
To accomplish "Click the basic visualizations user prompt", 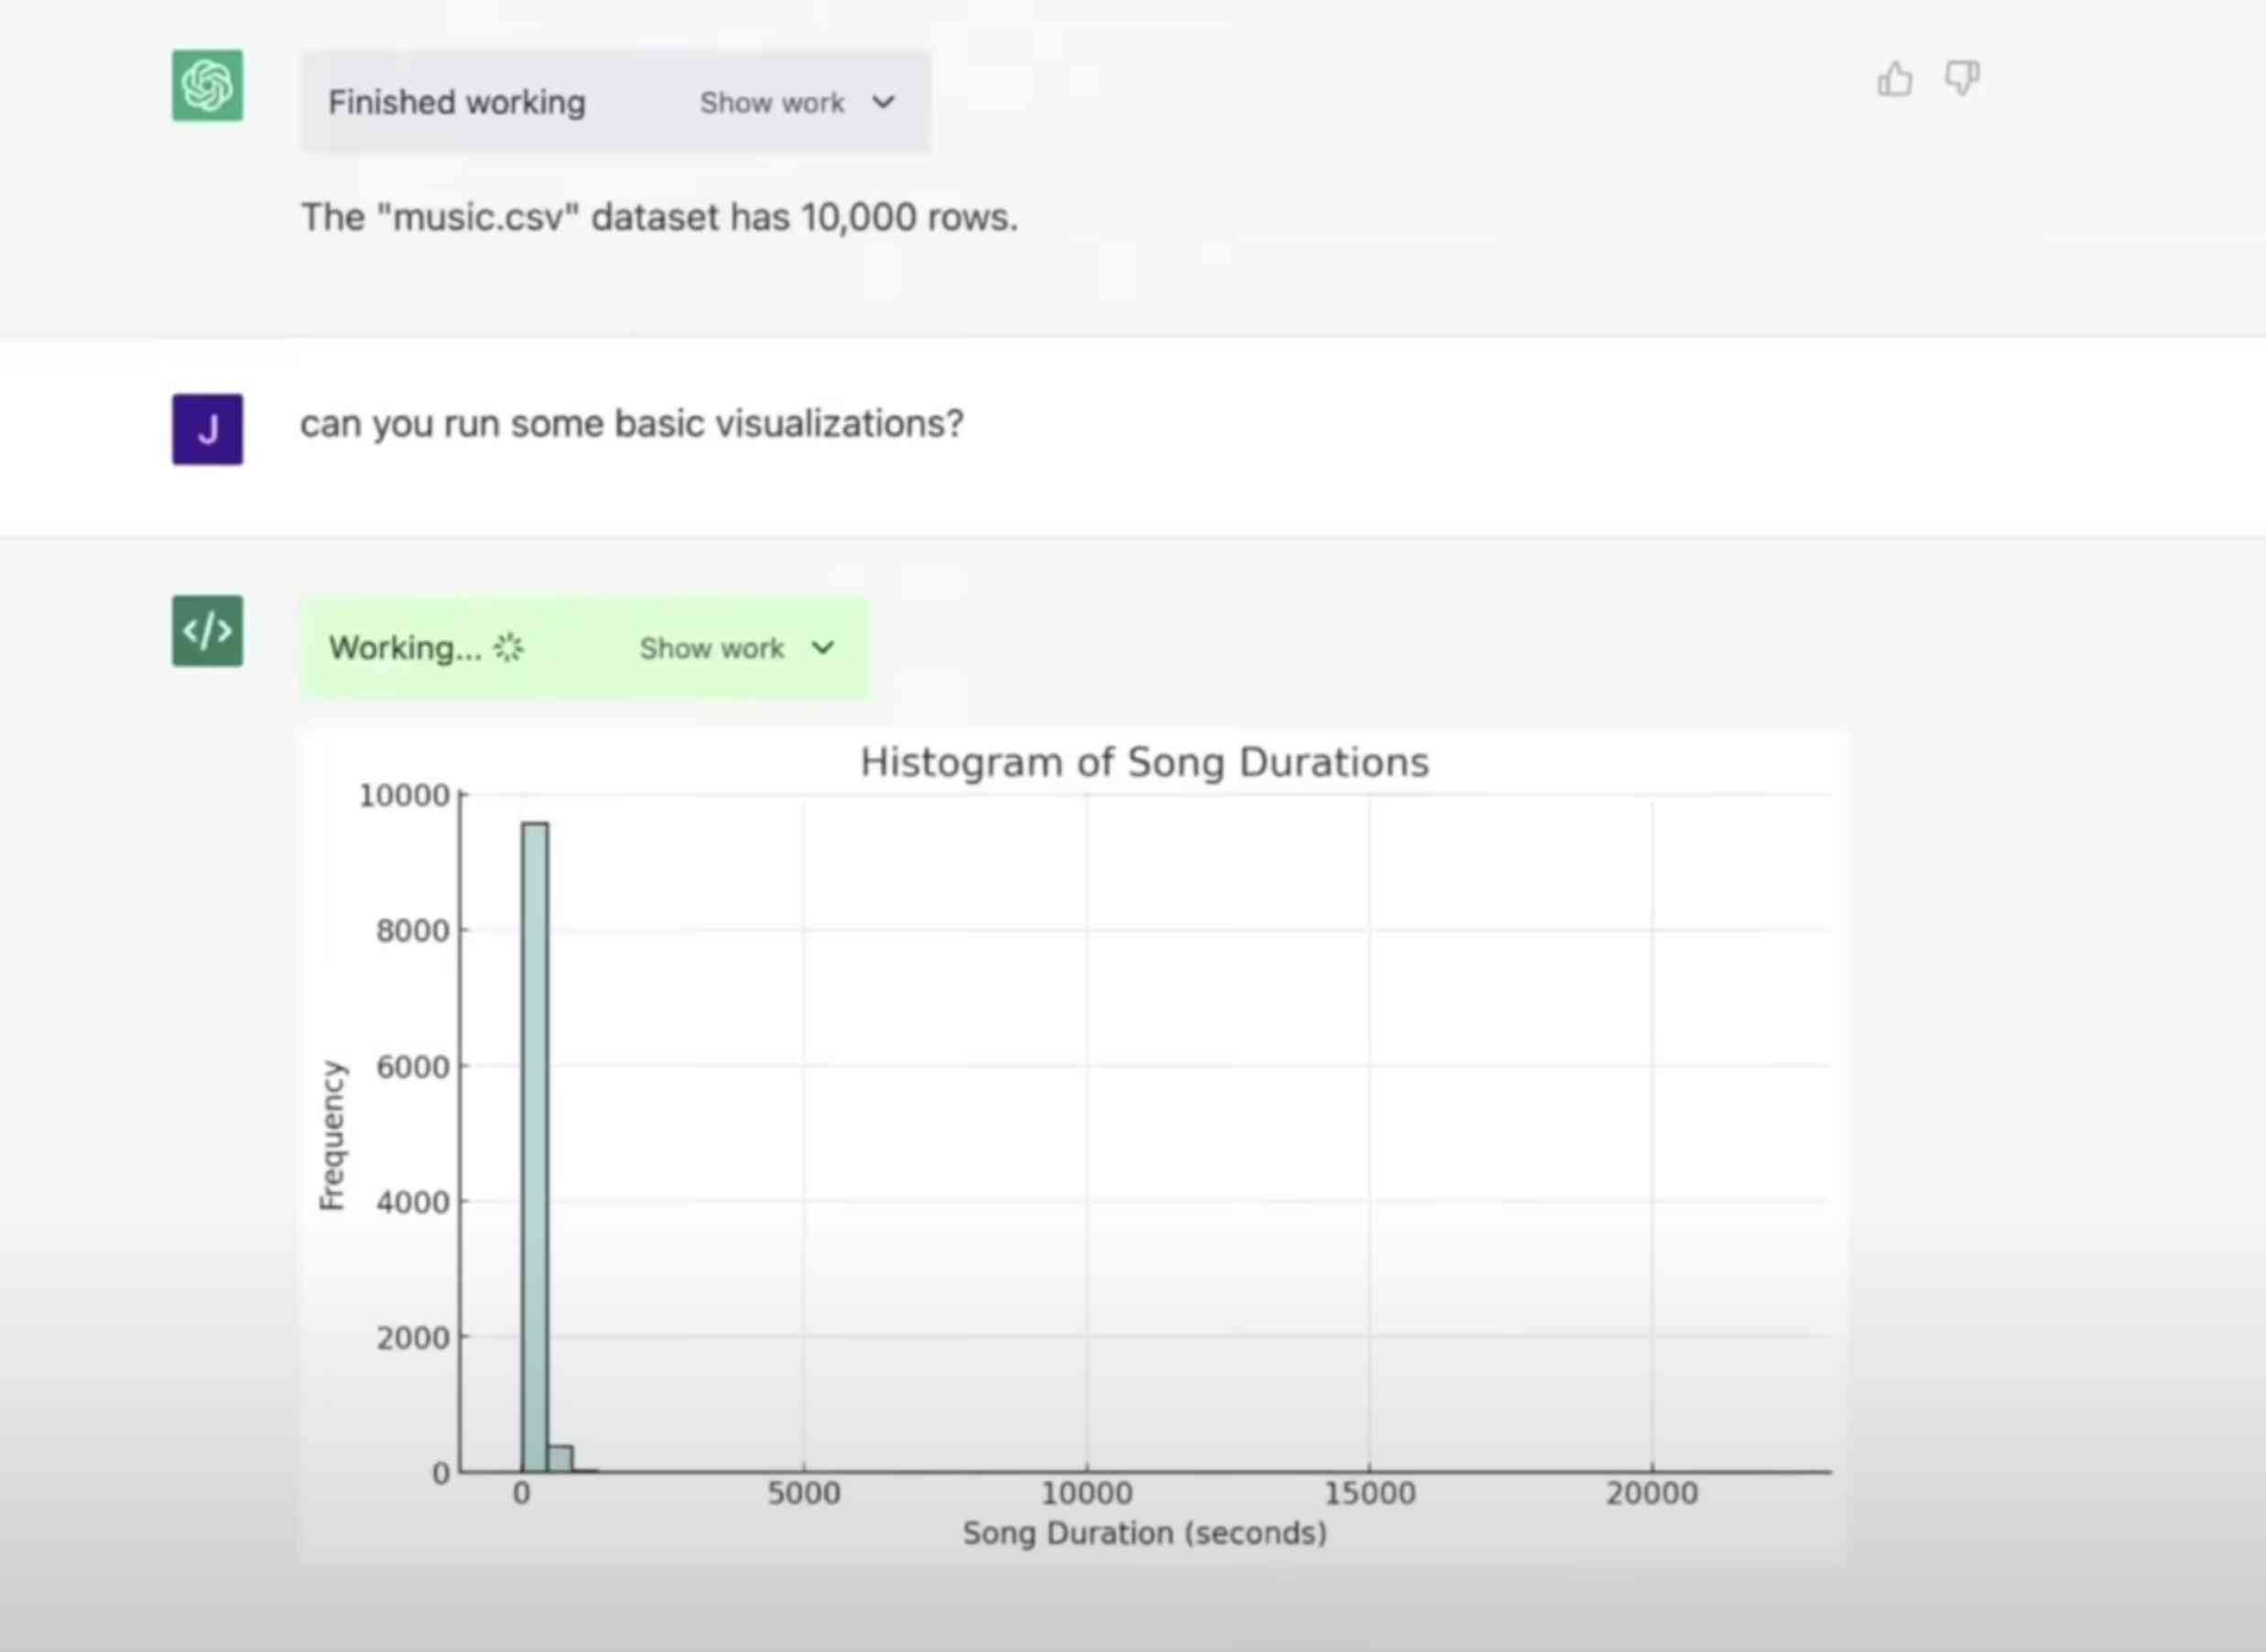I will pyautogui.click(x=632, y=424).
